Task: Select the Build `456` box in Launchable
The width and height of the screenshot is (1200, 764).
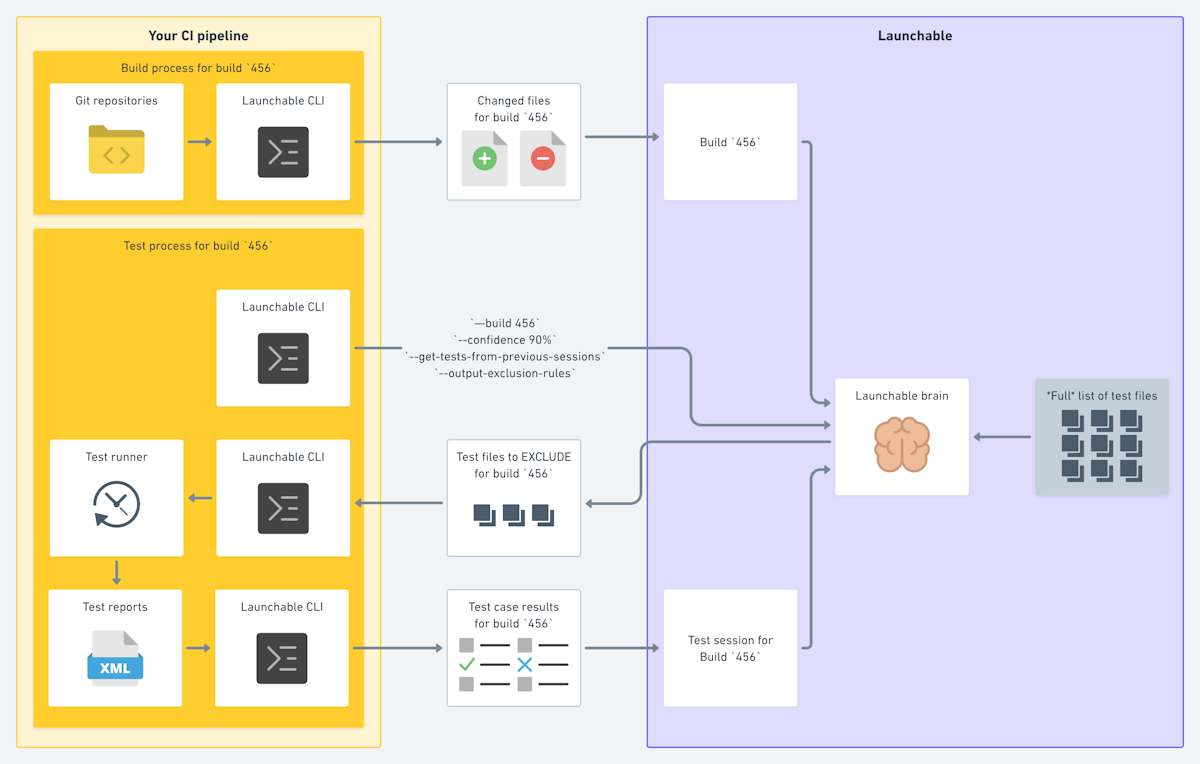Action: (730, 142)
